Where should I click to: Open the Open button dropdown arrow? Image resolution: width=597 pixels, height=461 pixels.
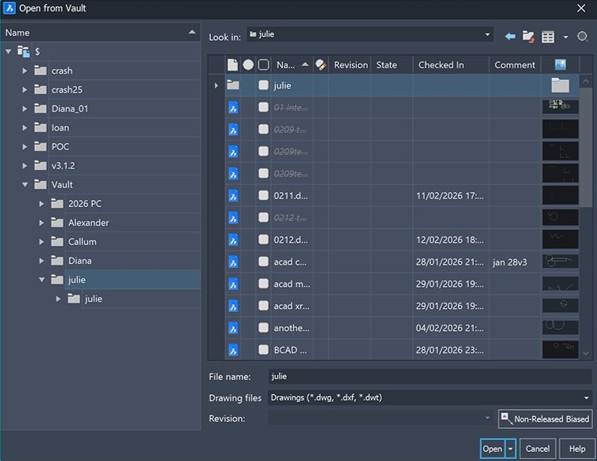[x=511, y=449]
